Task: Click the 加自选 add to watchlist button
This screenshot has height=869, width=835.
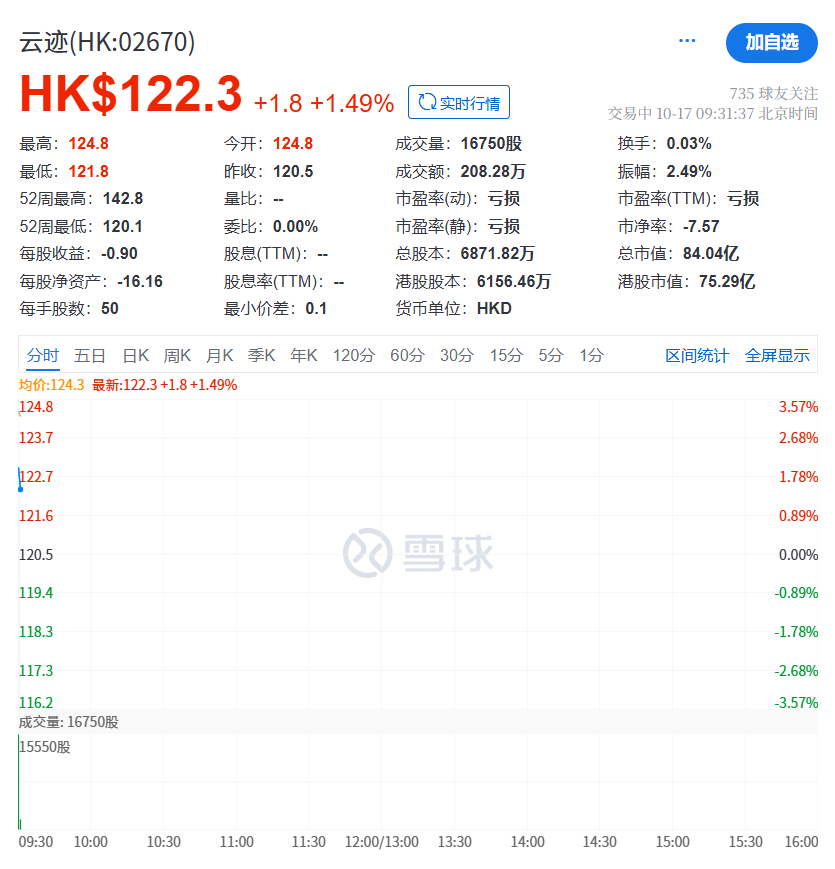Action: 771,42
